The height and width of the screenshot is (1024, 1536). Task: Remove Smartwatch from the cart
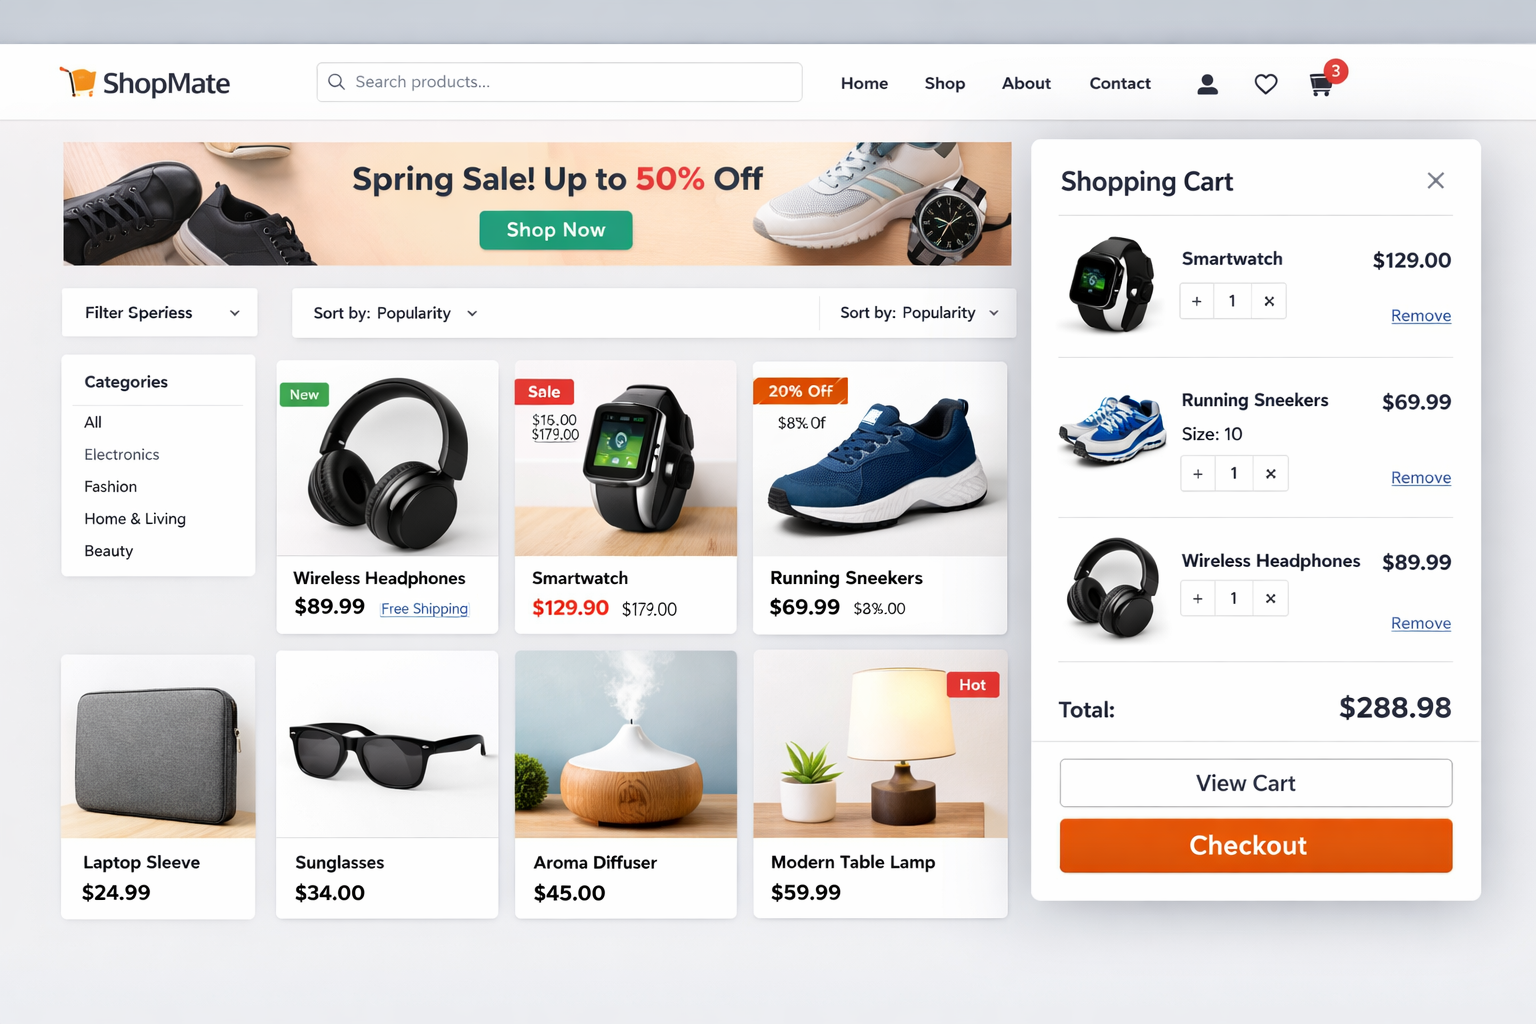point(1421,316)
